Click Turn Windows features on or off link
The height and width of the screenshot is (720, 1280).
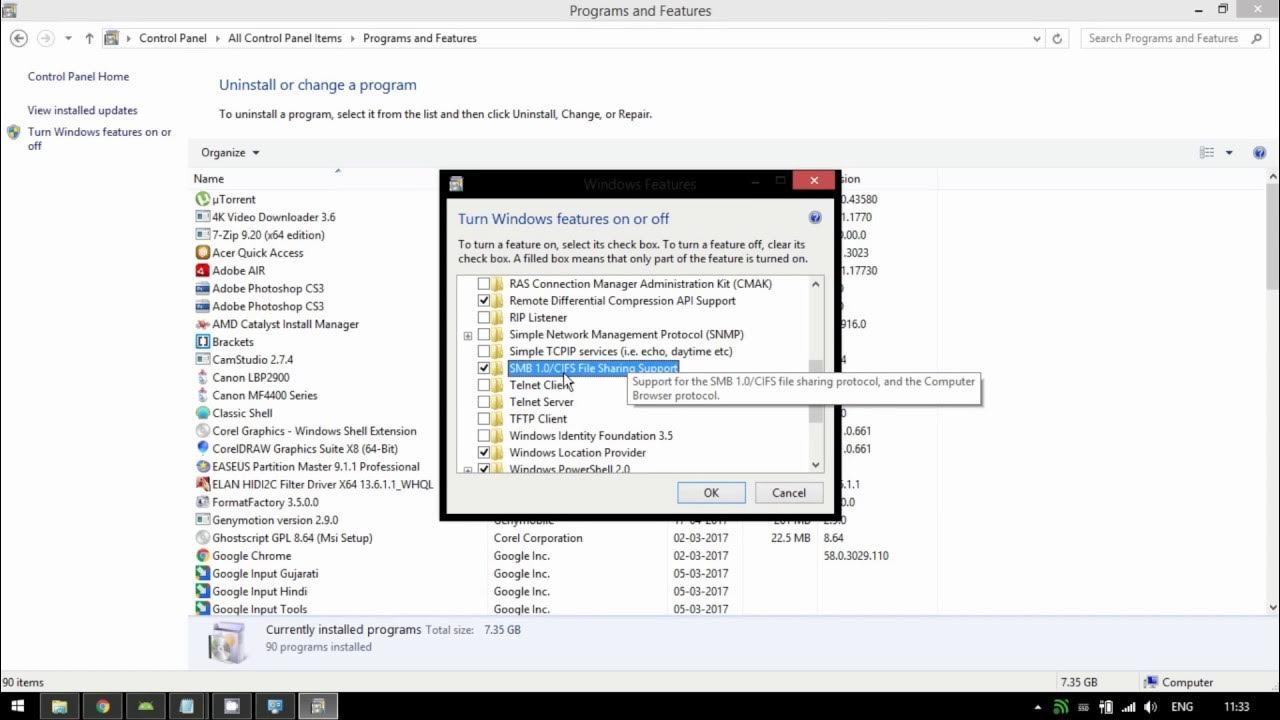99,139
